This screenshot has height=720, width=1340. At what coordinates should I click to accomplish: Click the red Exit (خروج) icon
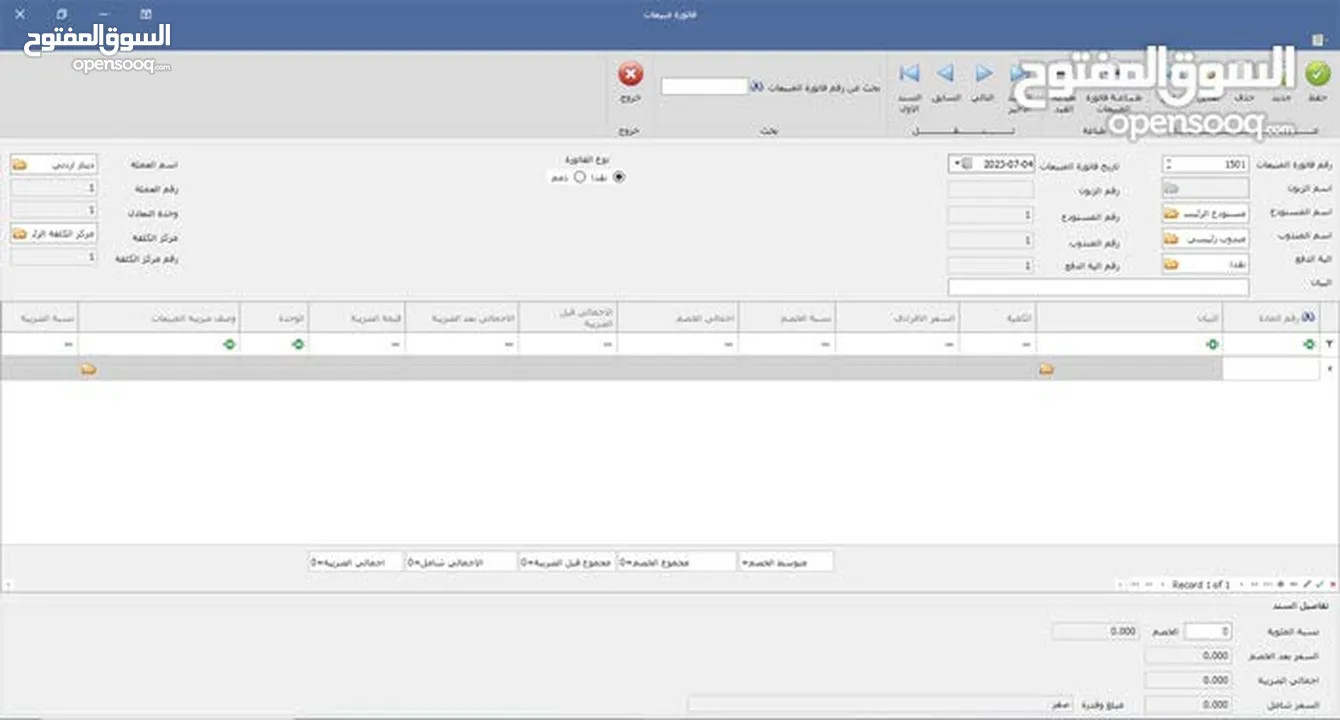coord(630,75)
